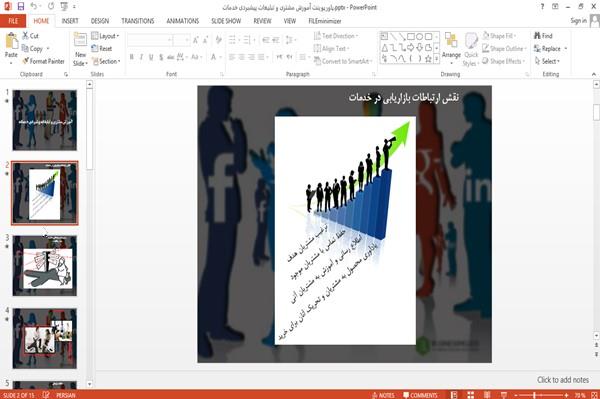Open the Text Direction dropdown
The height and width of the screenshot is (399, 600).
tap(336, 36)
